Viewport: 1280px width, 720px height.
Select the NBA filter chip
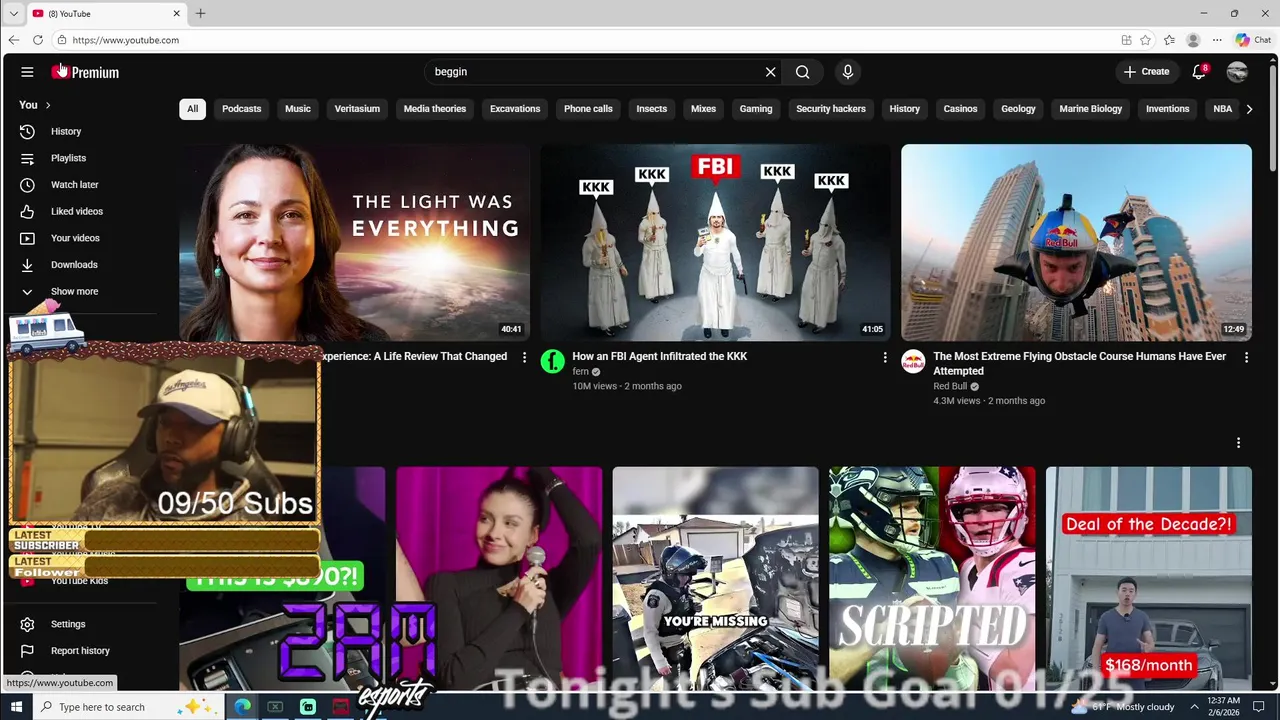[x=1222, y=109]
